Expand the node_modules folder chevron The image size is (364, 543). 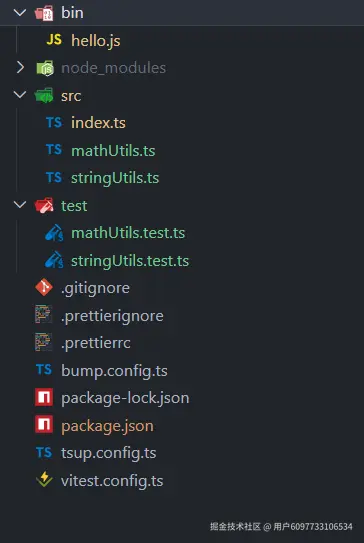click(x=20, y=68)
